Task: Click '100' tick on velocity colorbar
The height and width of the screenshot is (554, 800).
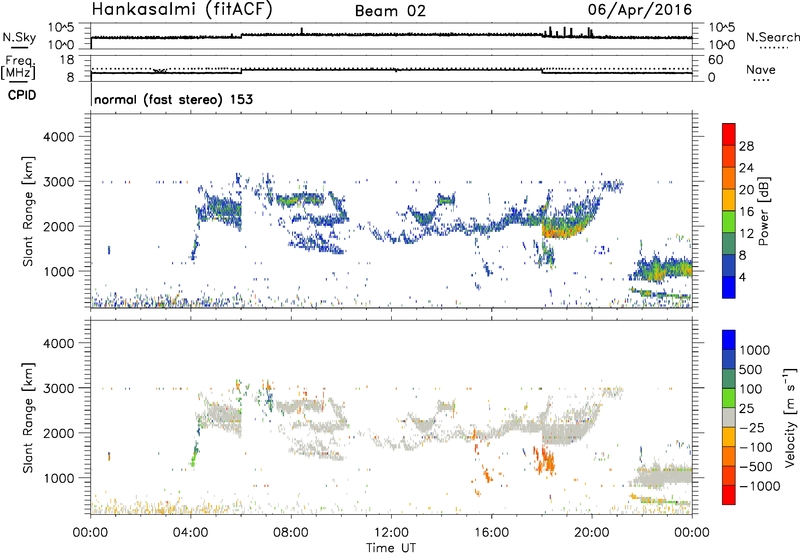Action: [751, 389]
